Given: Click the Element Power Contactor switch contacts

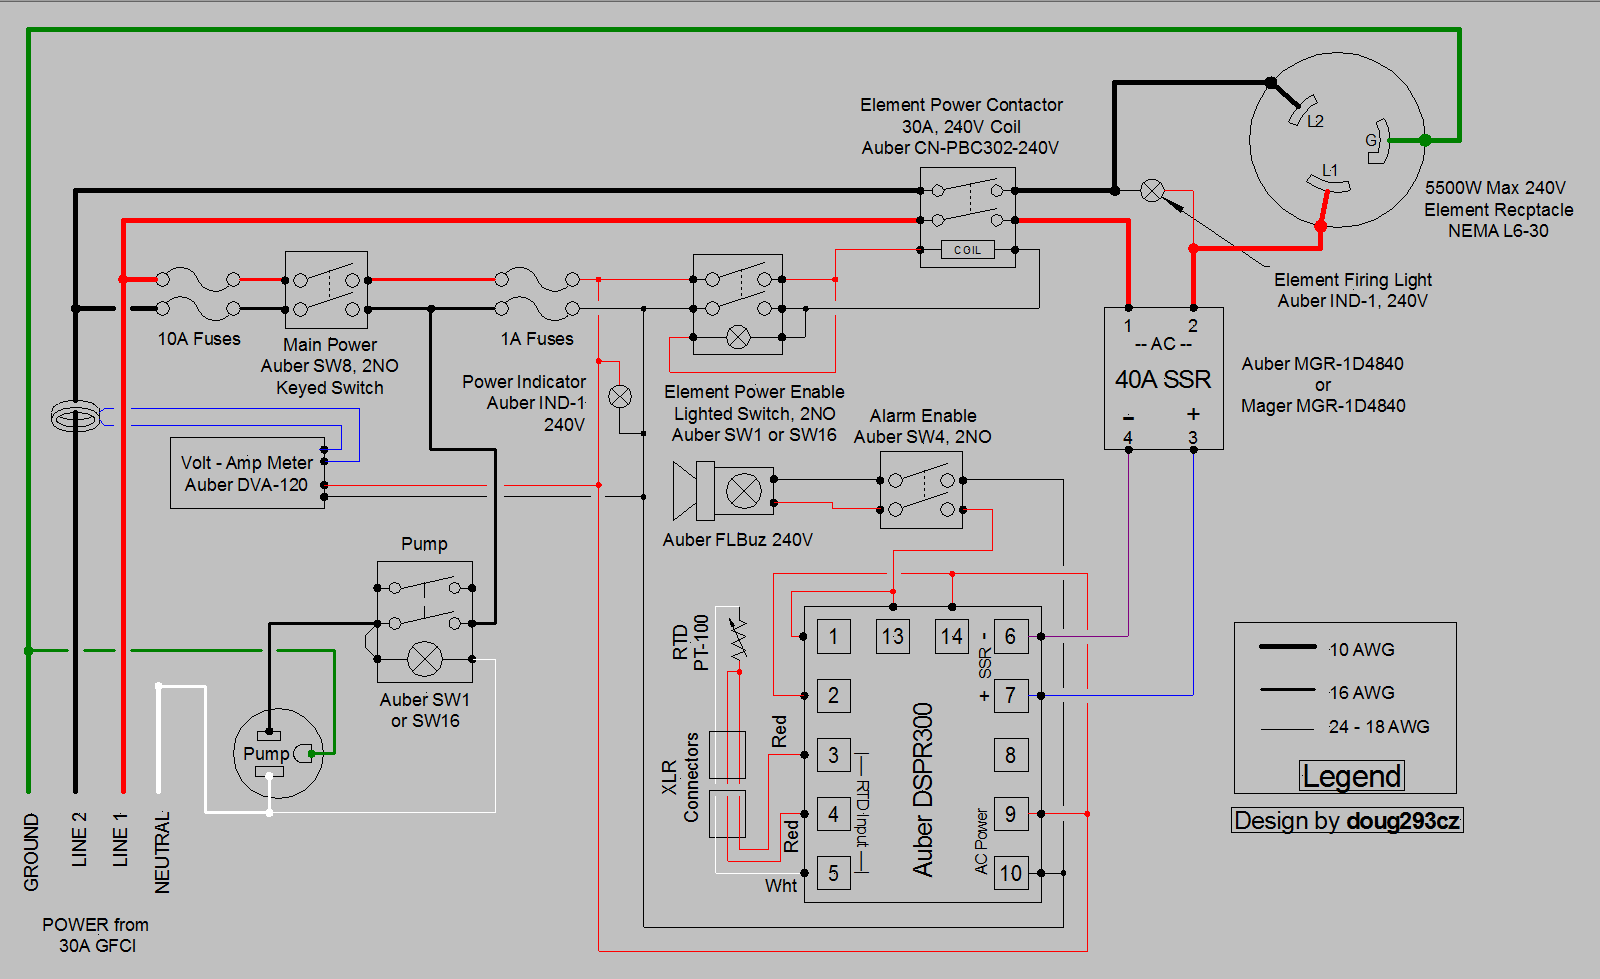Looking at the screenshot, I should [967, 204].
